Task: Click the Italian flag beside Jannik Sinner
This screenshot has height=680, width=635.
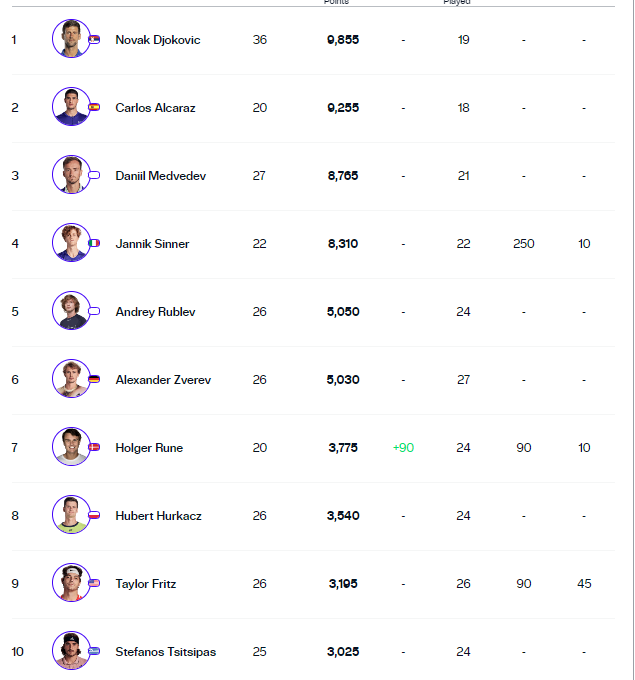Action: pyautogui.click(x=94, y=243)
